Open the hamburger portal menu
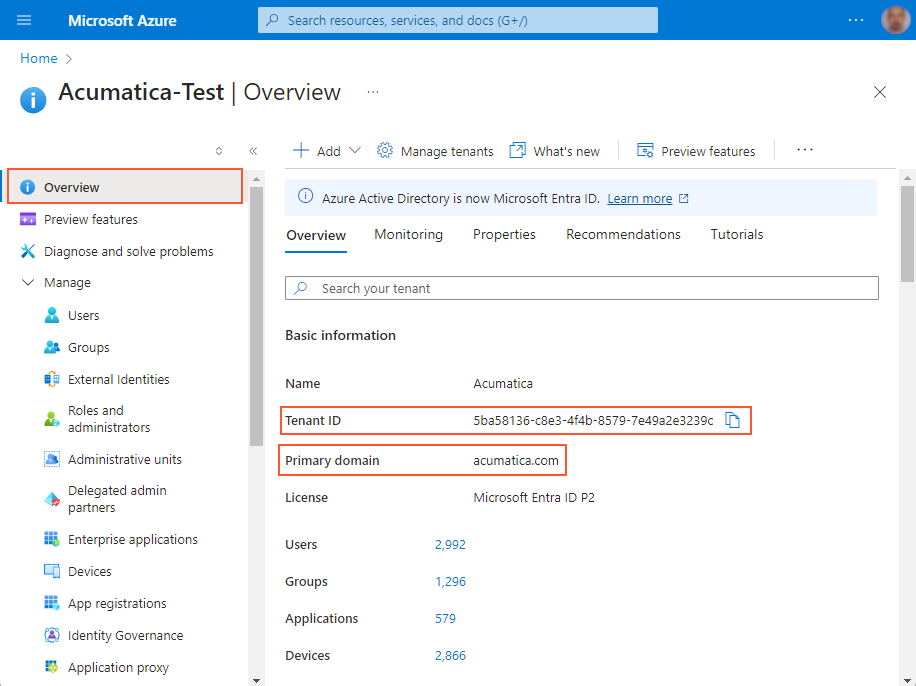The width and height of the screenshot is (916, 686). (24, 20)
